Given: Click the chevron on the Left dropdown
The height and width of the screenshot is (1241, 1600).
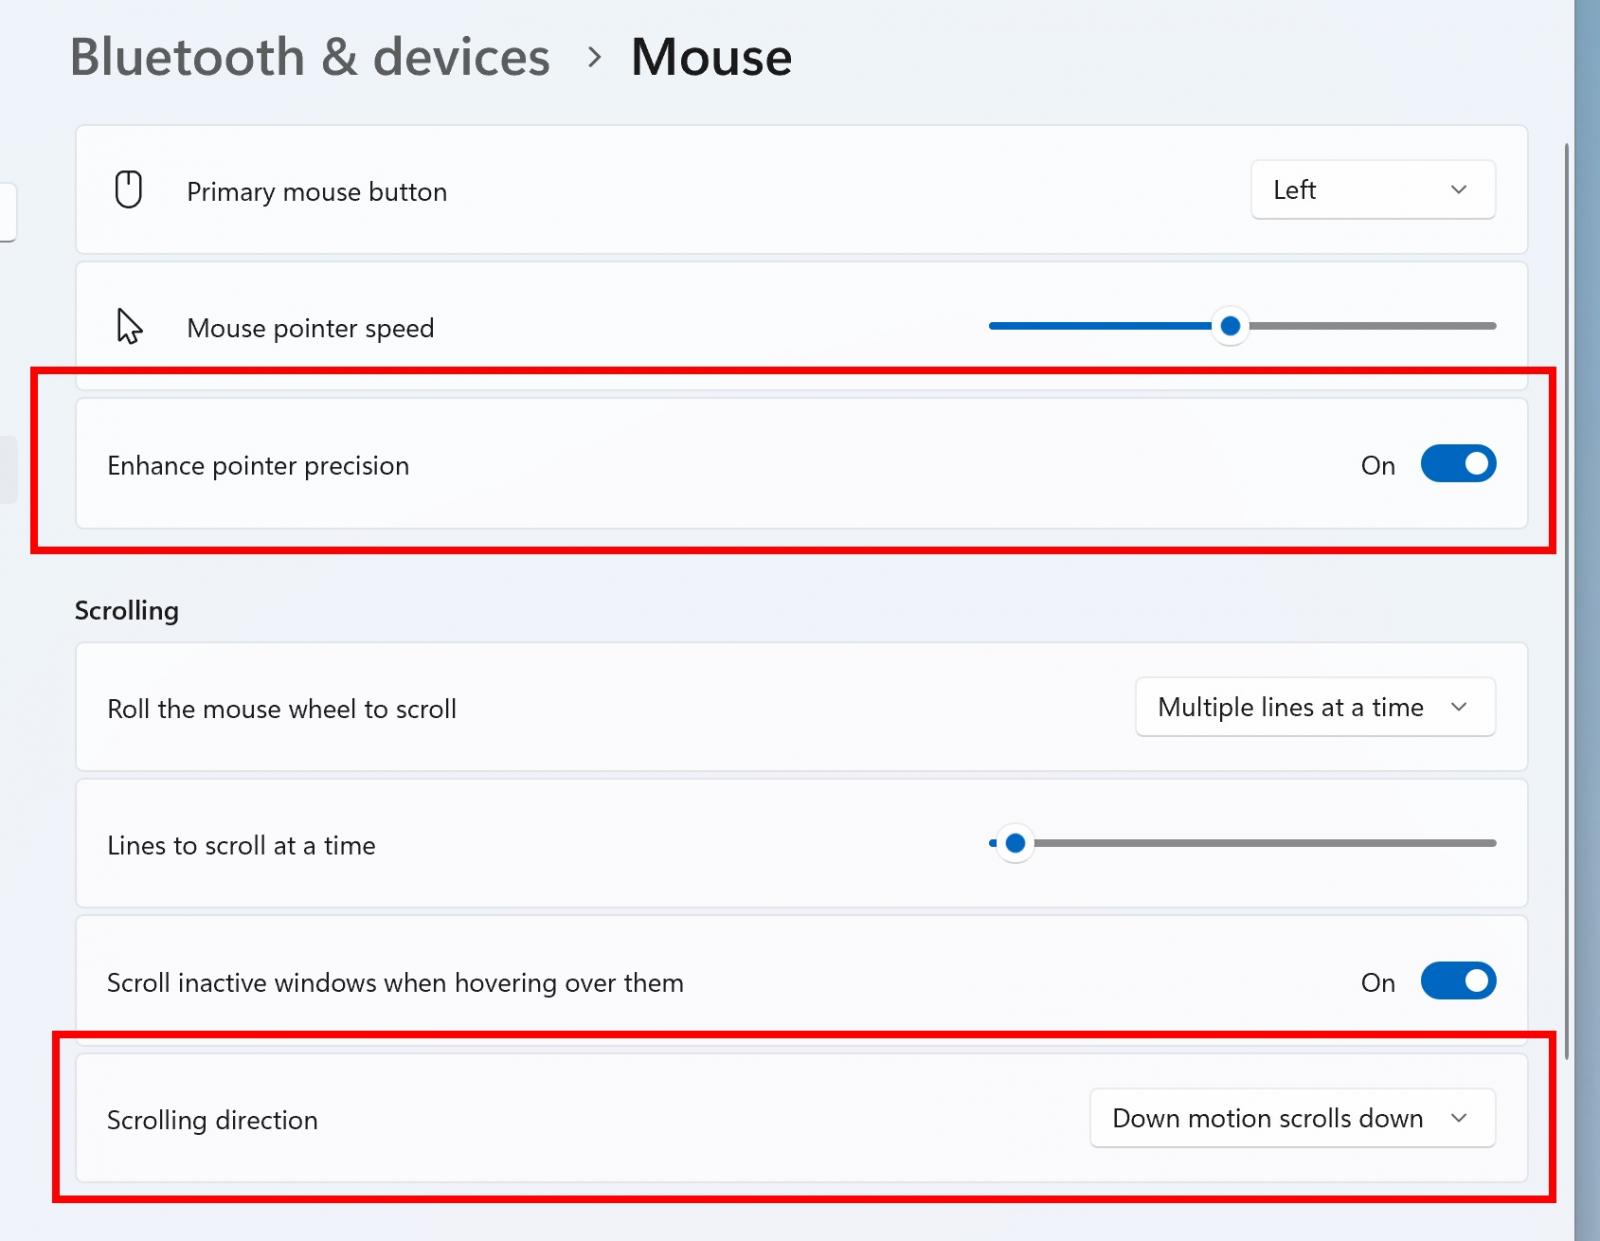Looking at the screenshot, I should point(1458,189).
